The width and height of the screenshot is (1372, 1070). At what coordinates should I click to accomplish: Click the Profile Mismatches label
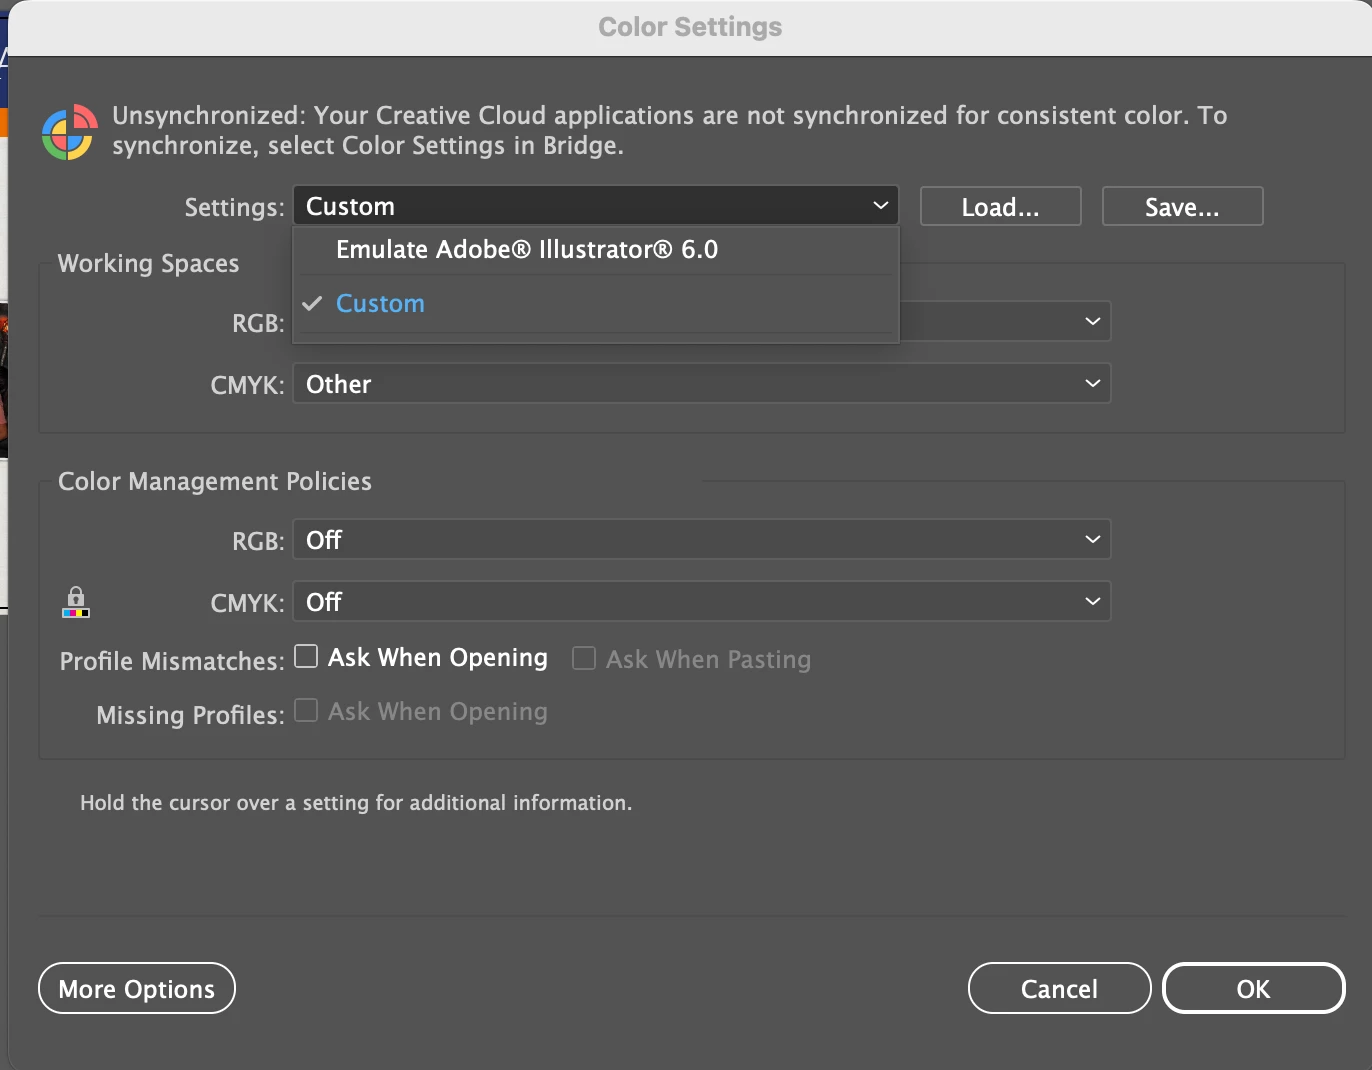172,661
